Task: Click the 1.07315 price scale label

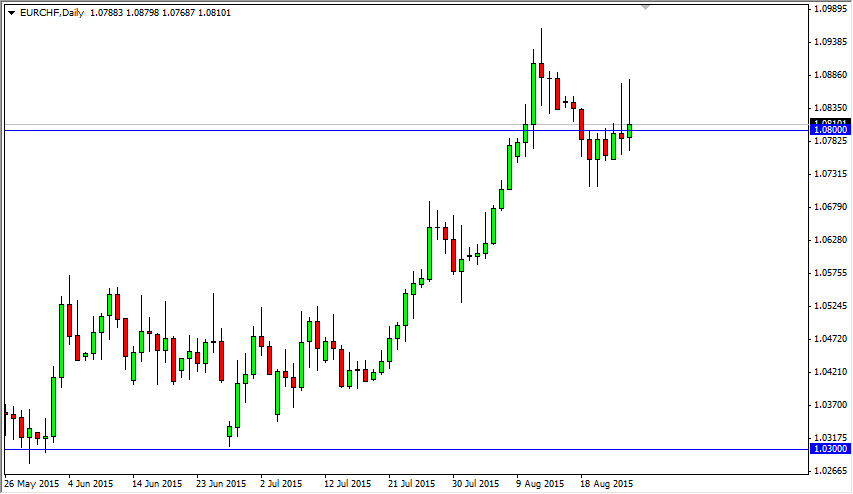Action: tap(831, 174)
